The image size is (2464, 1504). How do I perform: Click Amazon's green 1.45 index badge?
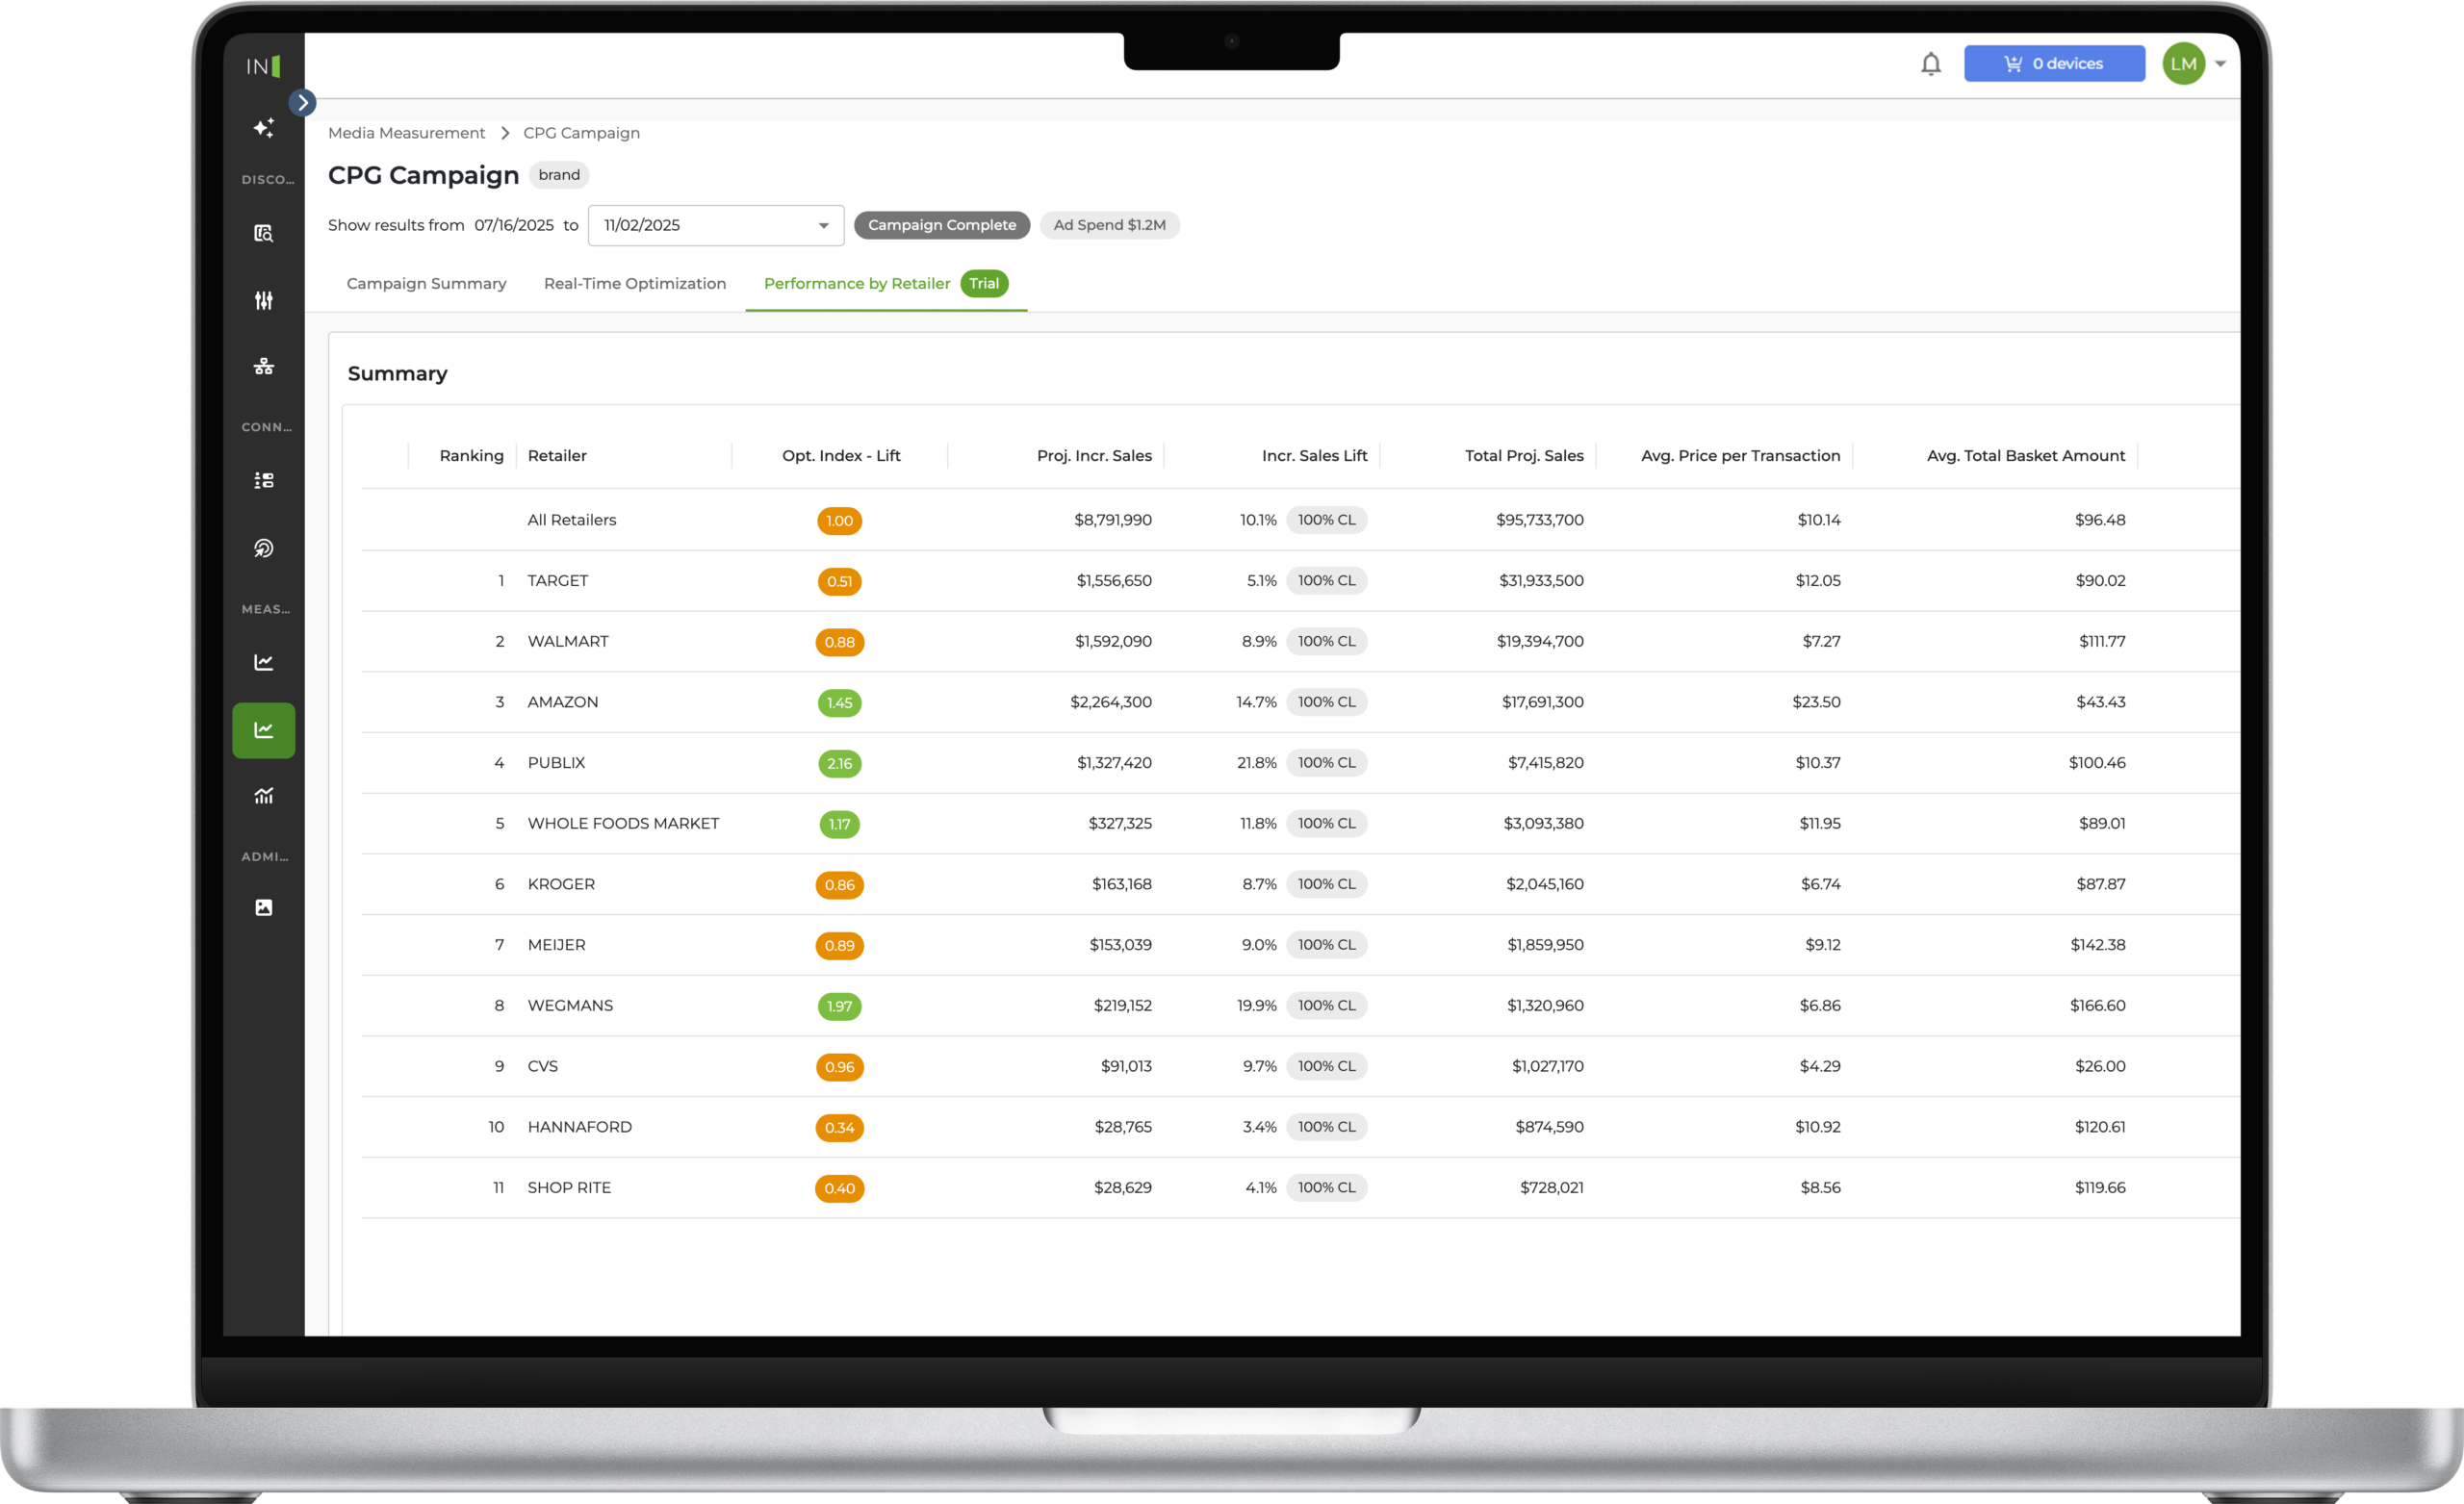coord(840,703)
